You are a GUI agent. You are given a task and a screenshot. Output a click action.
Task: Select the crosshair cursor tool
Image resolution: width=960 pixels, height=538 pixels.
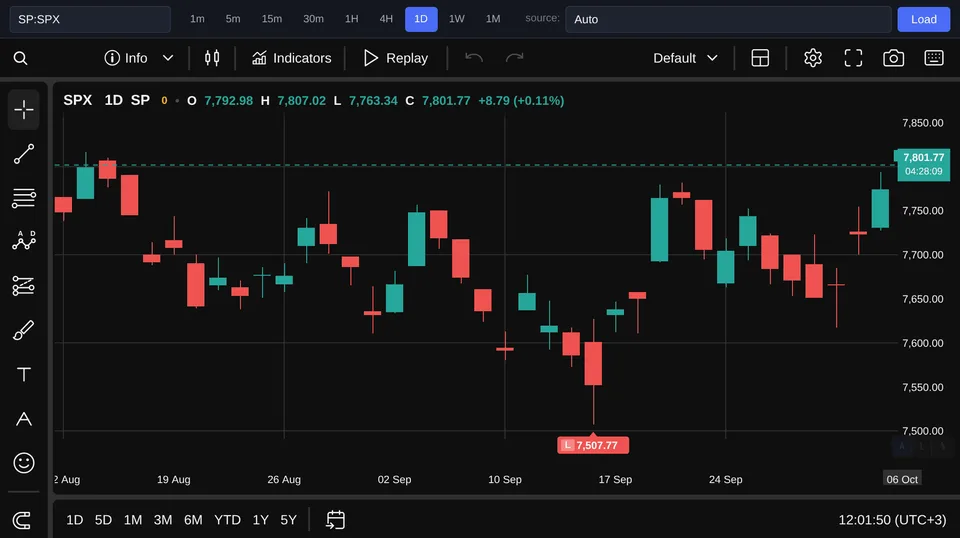(x=24, y=110)
